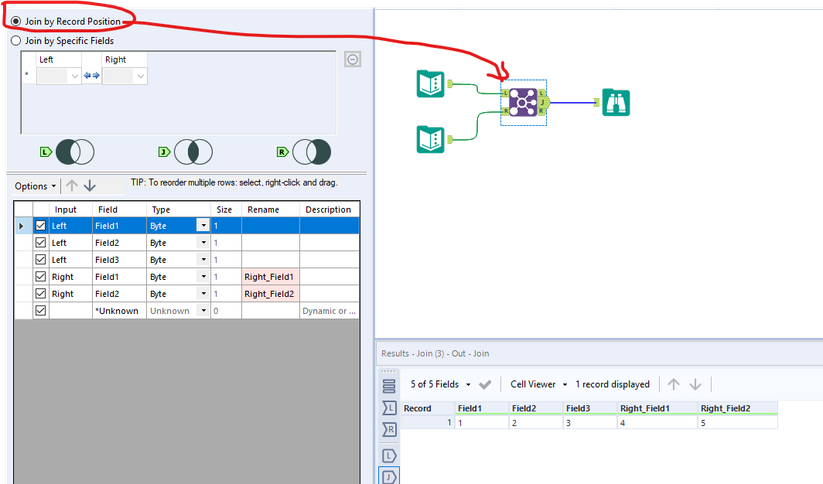The image size is (823, 484).
Task: Click the Join tool J output anchor
Action: (543, 102)
